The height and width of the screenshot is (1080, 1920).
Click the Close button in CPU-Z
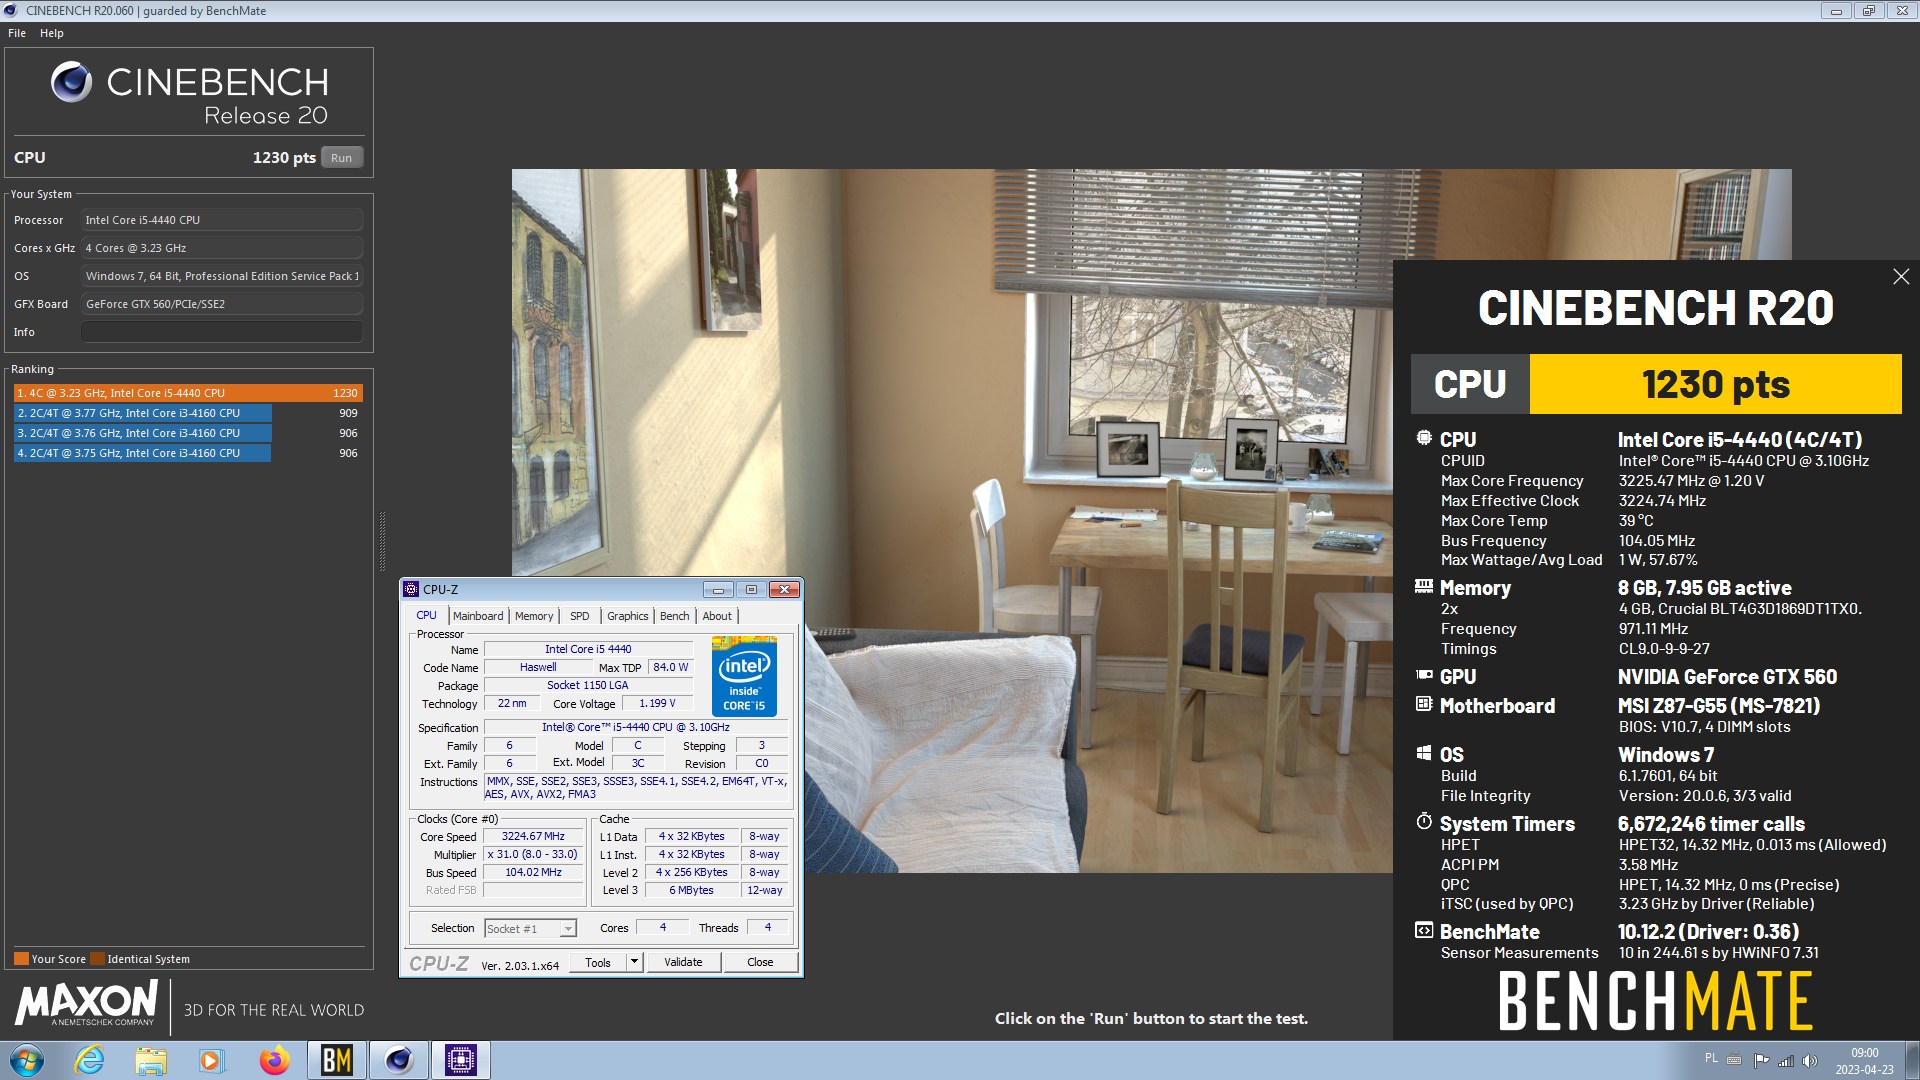(760, 963)
